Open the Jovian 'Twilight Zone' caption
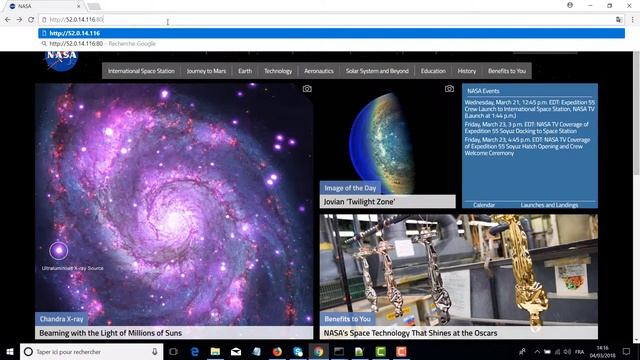This screenshot has height=360, width=640. click(387, 202)
